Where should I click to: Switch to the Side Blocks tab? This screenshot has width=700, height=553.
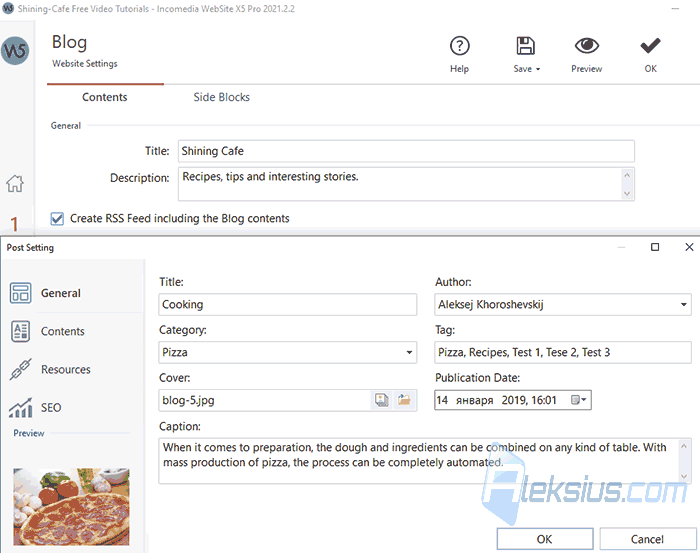(221, 97)
